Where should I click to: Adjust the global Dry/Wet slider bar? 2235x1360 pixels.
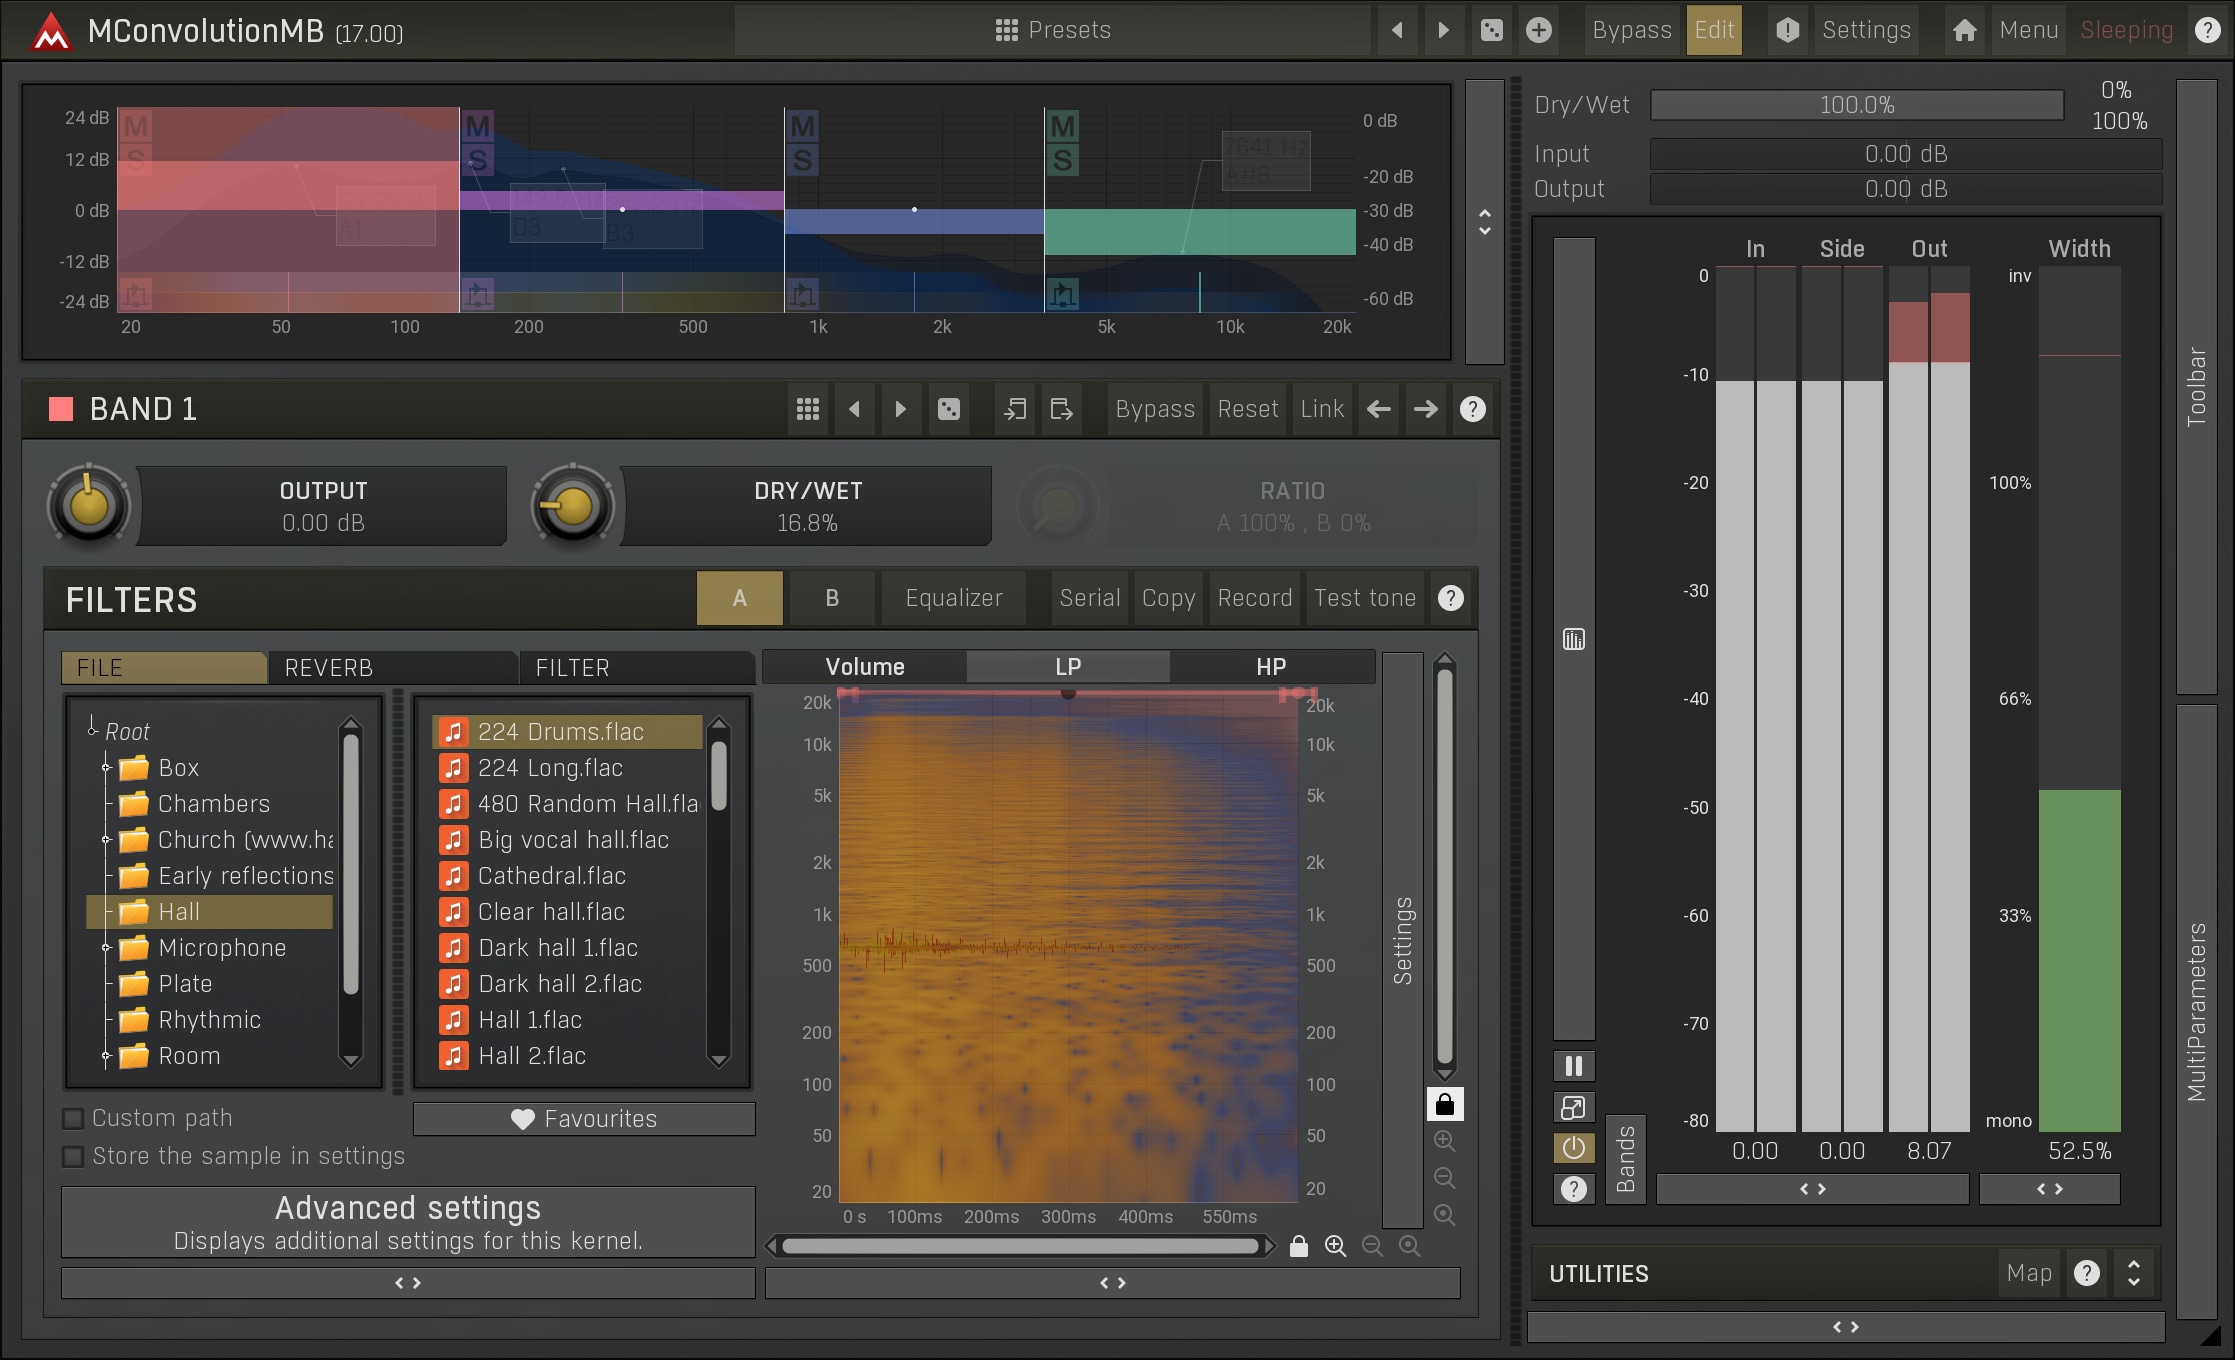(1856, 105)
